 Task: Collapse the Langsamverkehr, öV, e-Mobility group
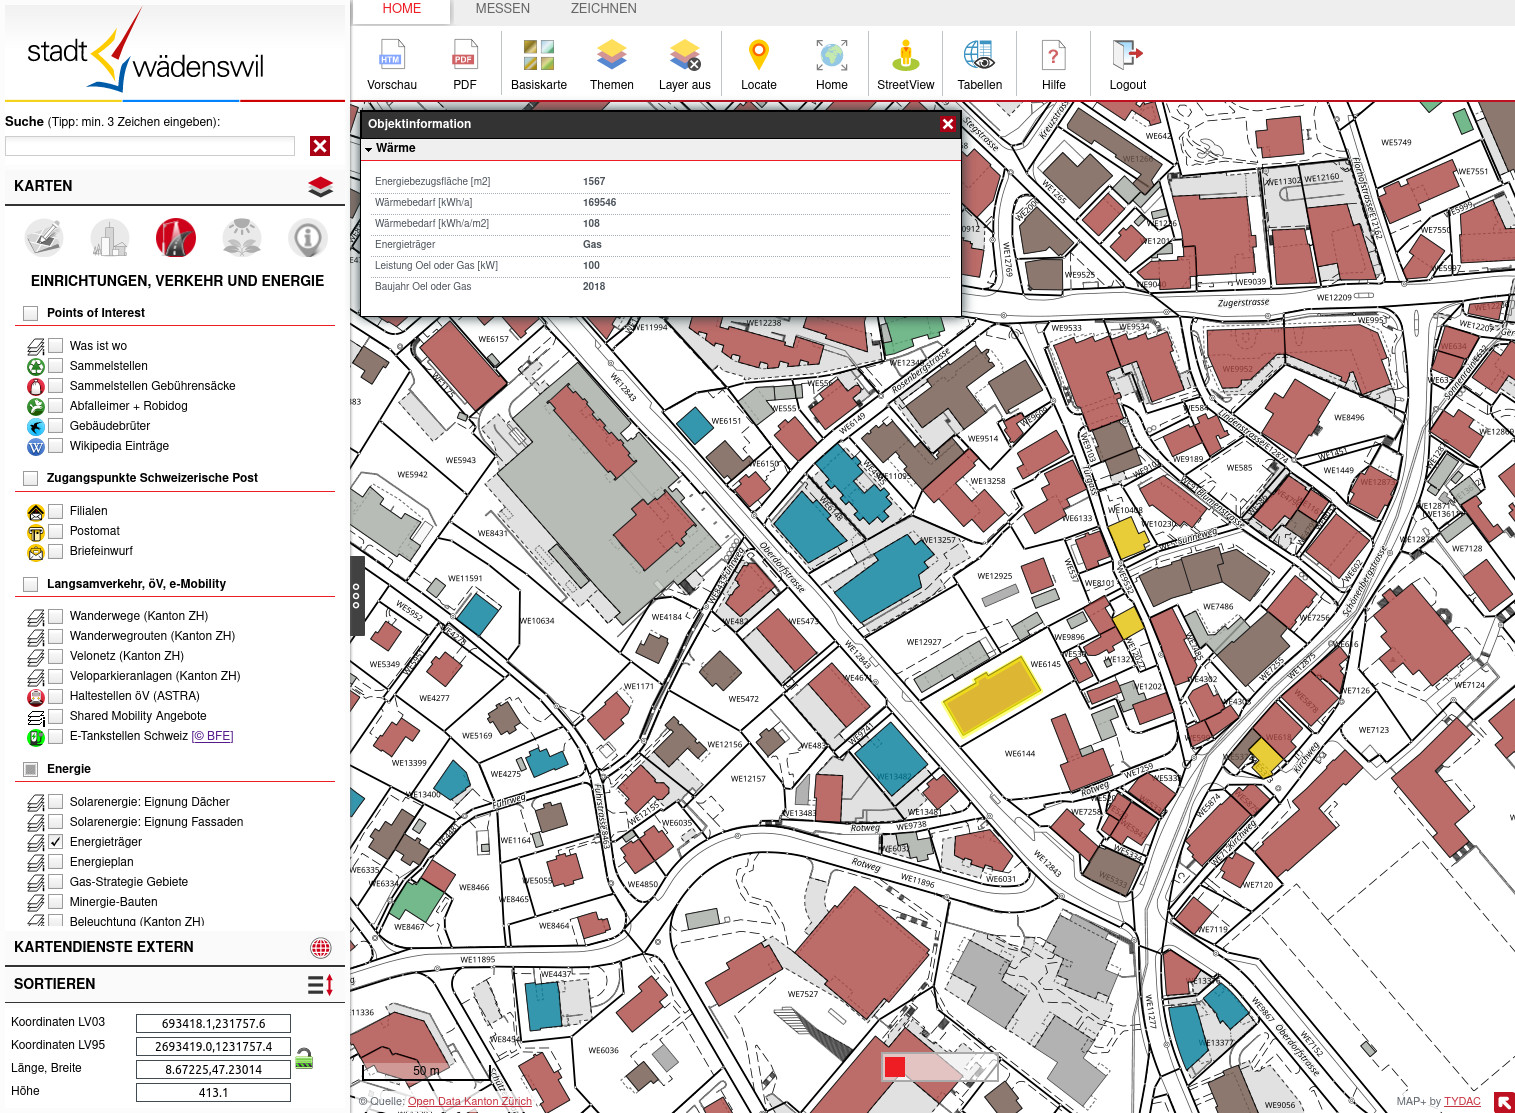pos(136,584)
